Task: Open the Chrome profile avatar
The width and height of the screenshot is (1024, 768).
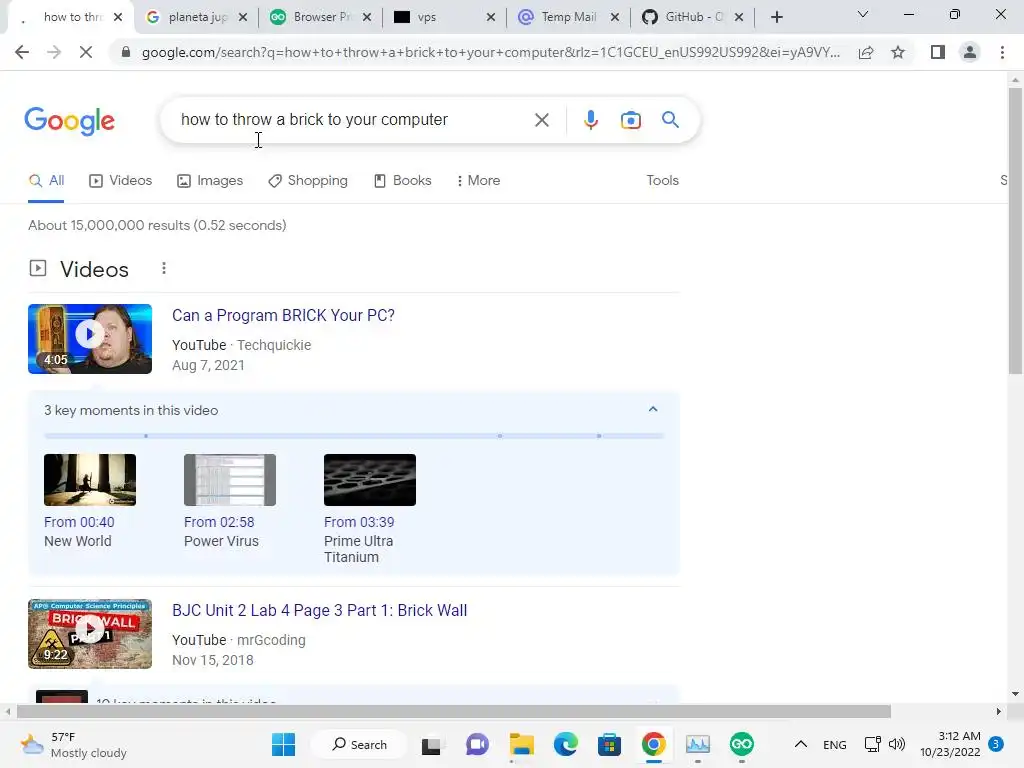Action: tap(970, 52)
